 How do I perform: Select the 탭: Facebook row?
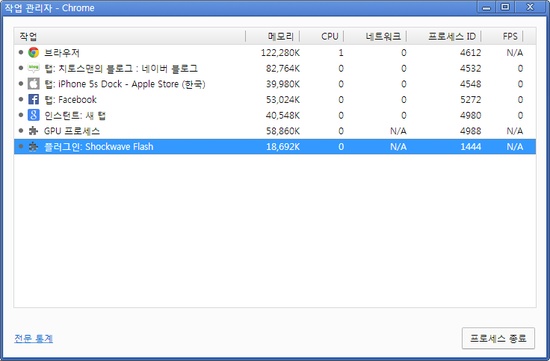275,100
